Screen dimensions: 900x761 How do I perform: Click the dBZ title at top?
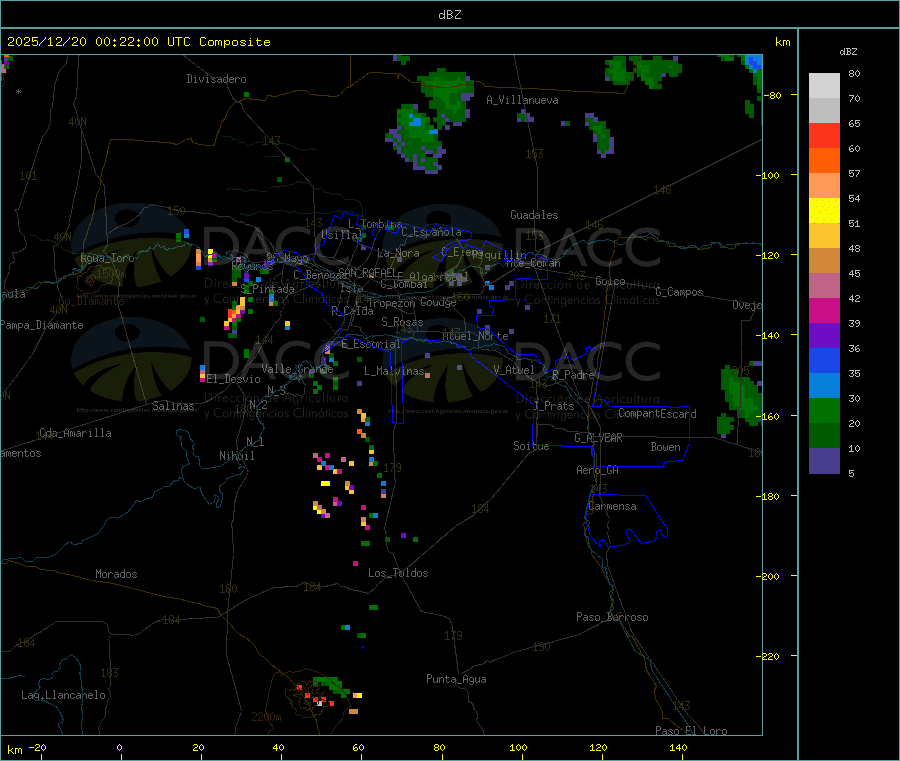pyautogui.click(x=449, y=15)
